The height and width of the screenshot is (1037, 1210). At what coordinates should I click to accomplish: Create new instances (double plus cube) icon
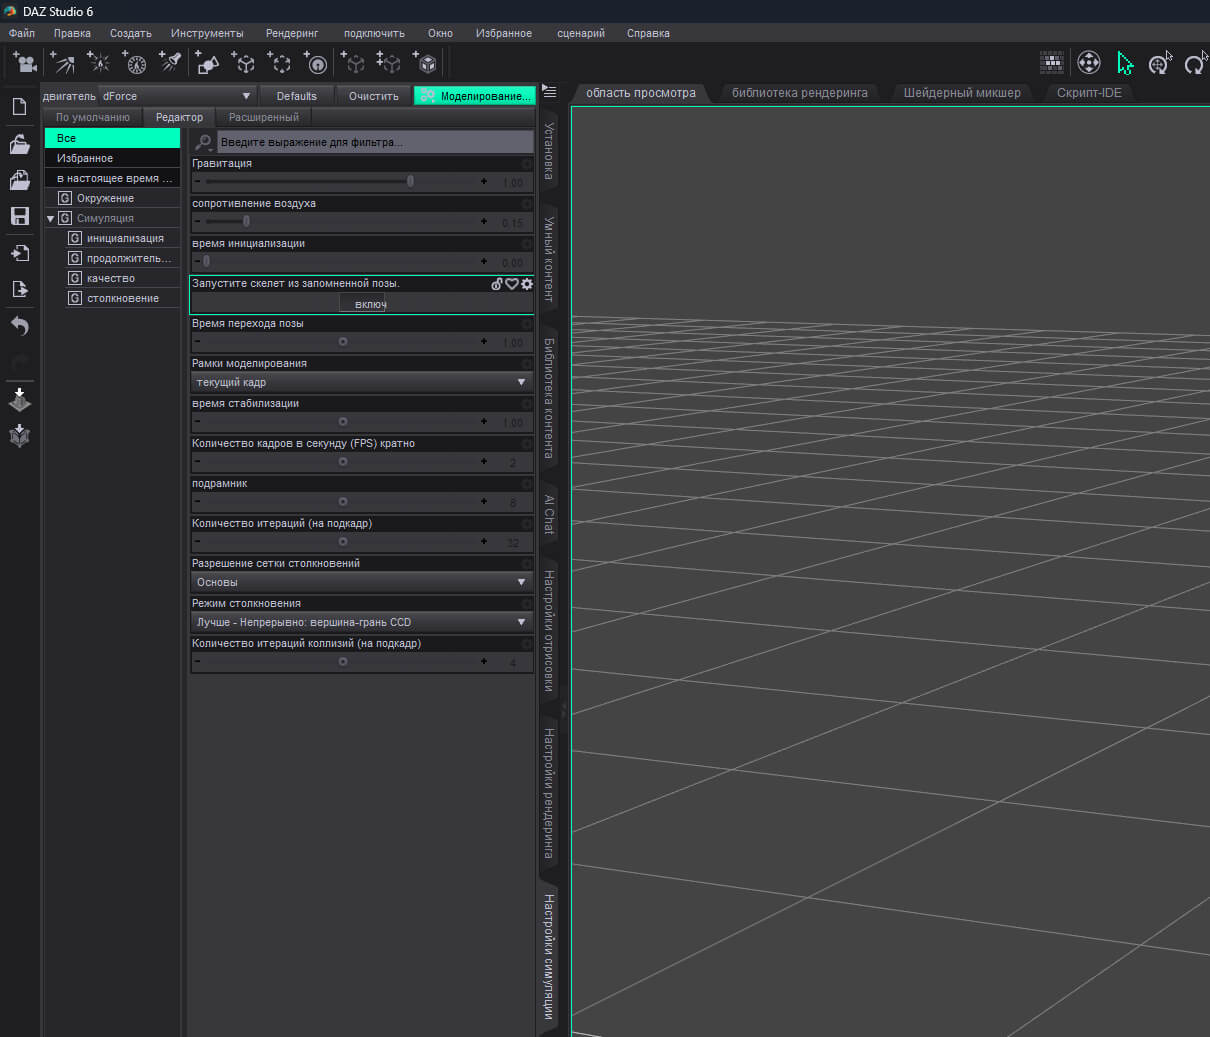(388, 63)
